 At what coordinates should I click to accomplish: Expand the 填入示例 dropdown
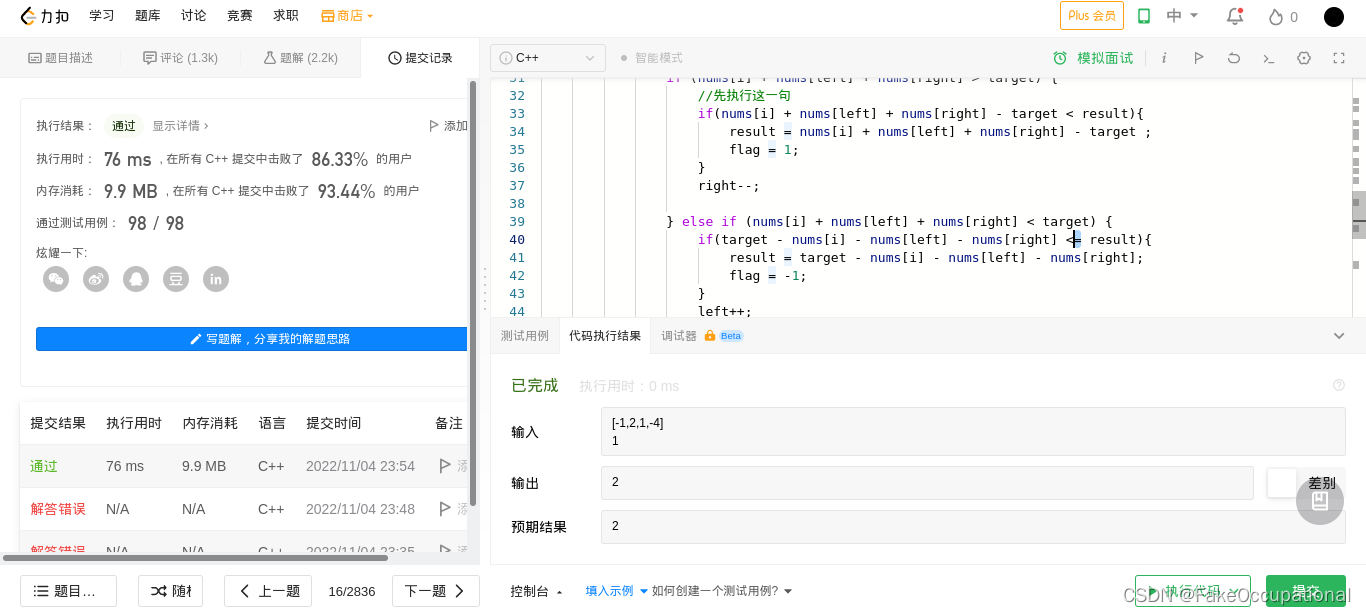[617, 591]
